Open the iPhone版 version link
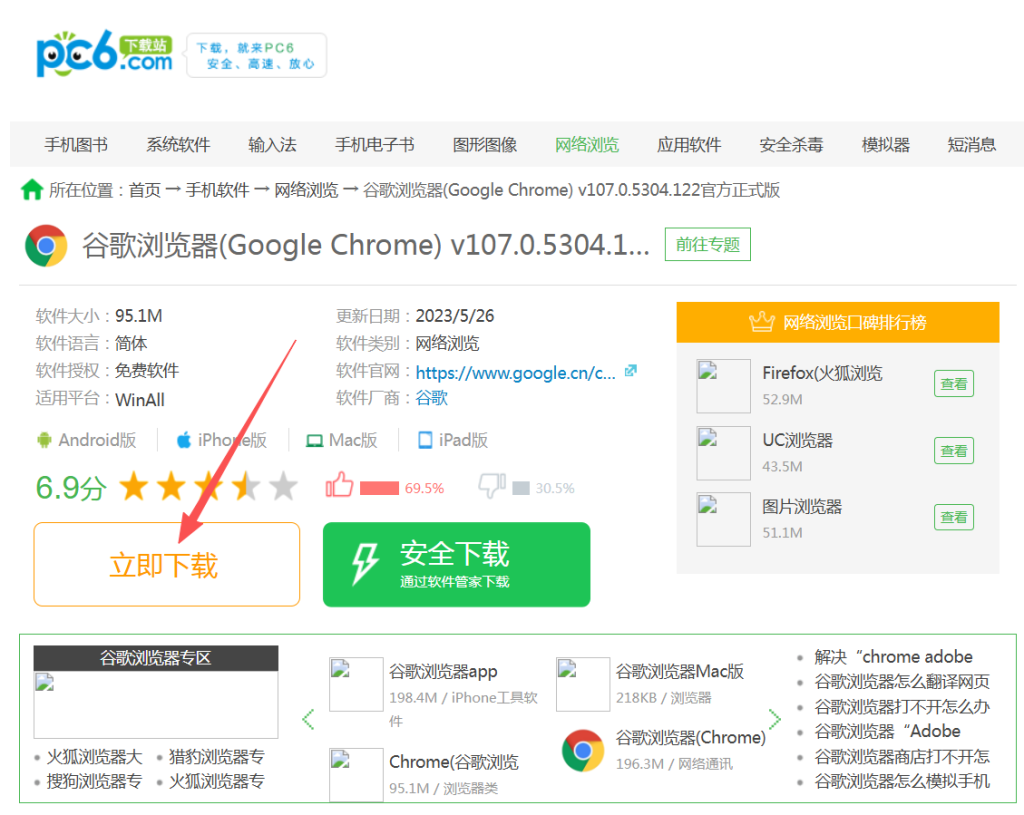Screen dimensions: 1024x815 pos(222,440)
